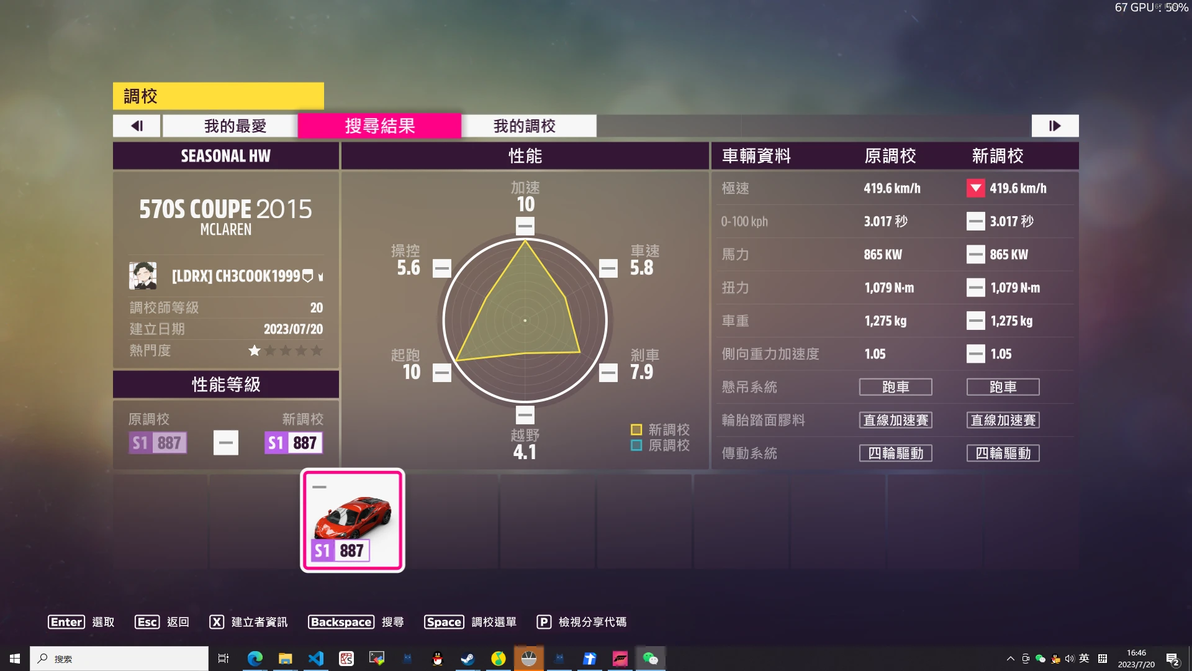1192x671 pixels.
Task: Click the performance radar chart
Action: [x=525, y=320]
